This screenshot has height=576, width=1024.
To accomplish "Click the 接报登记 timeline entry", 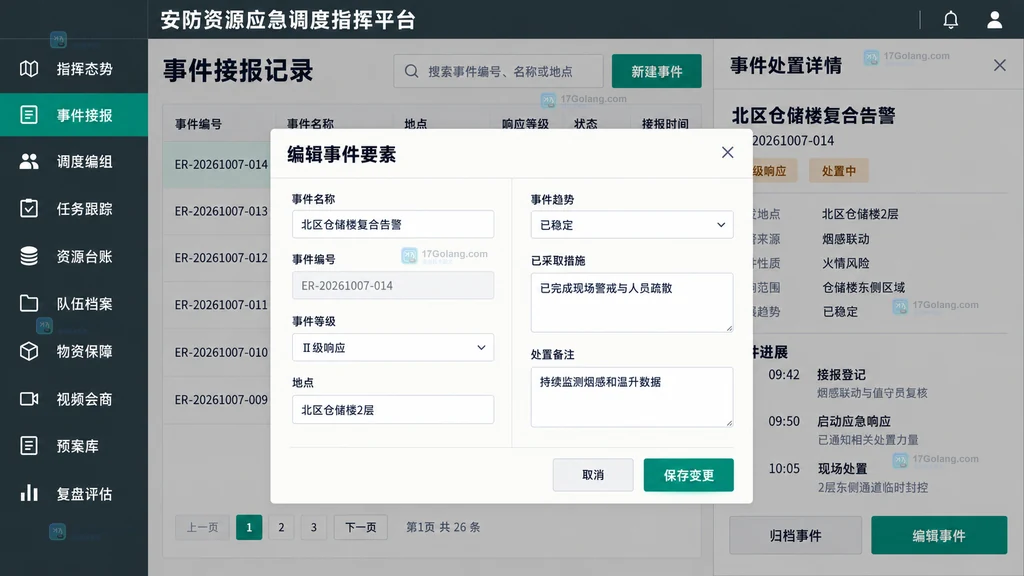I will [x=841, y=375].
